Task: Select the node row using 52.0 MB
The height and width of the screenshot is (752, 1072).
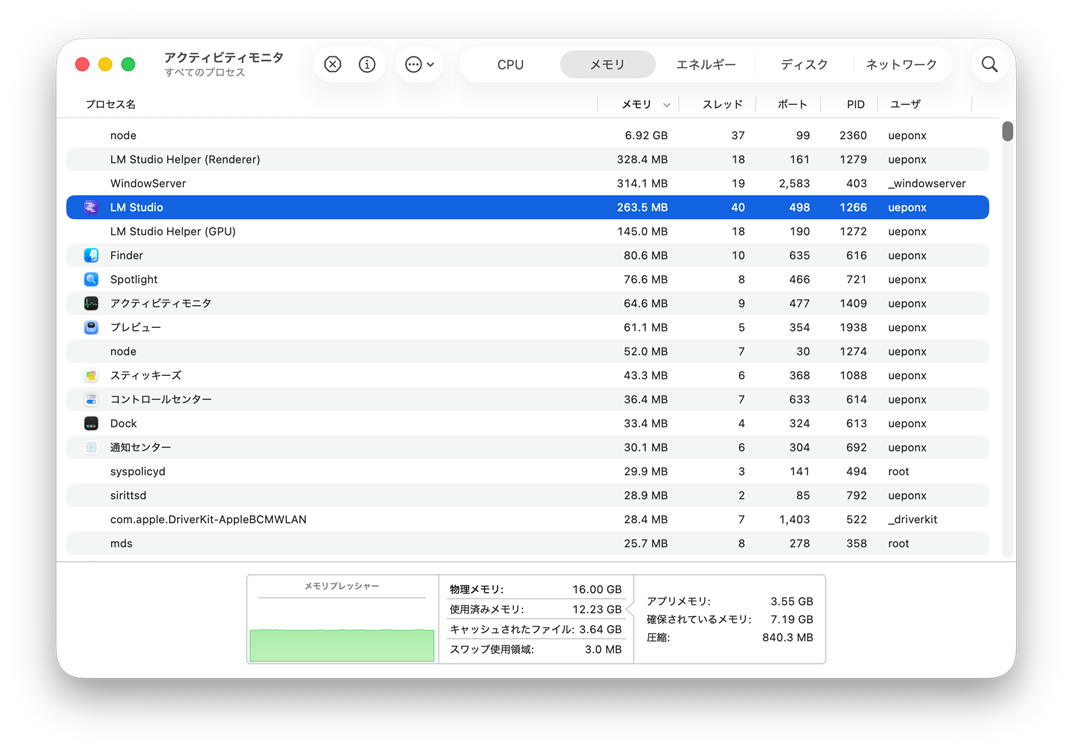Action: (527, 351)
